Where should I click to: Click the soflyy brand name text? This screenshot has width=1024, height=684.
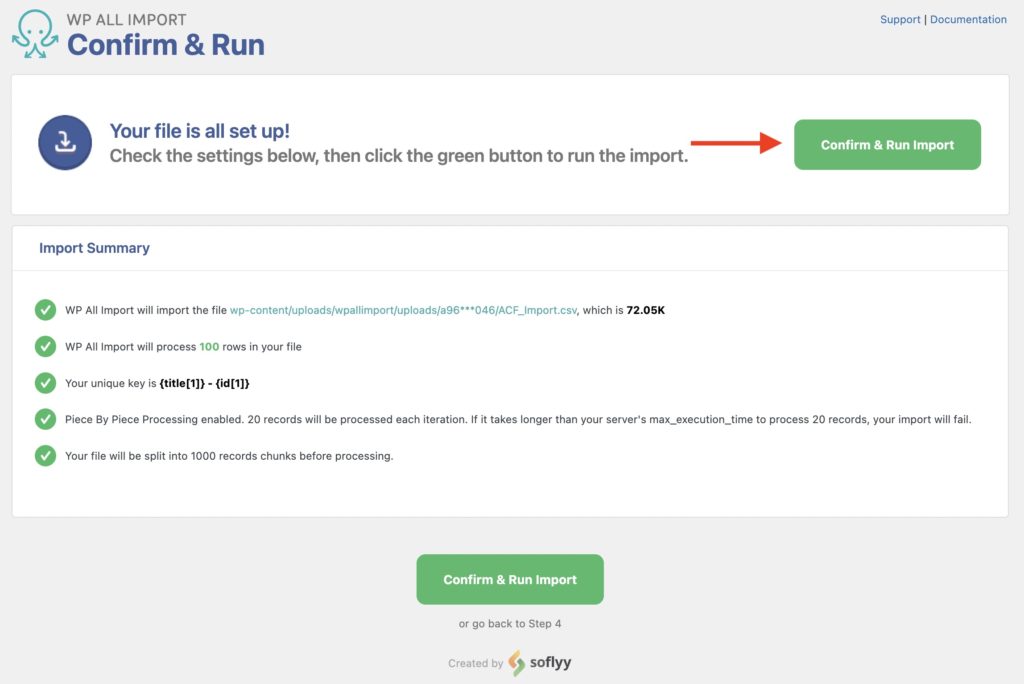(550, 663)
